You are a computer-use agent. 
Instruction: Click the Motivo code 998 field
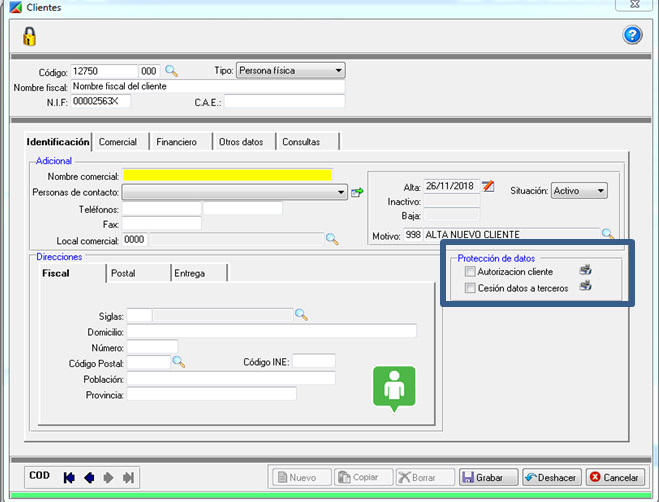[413, 235]
